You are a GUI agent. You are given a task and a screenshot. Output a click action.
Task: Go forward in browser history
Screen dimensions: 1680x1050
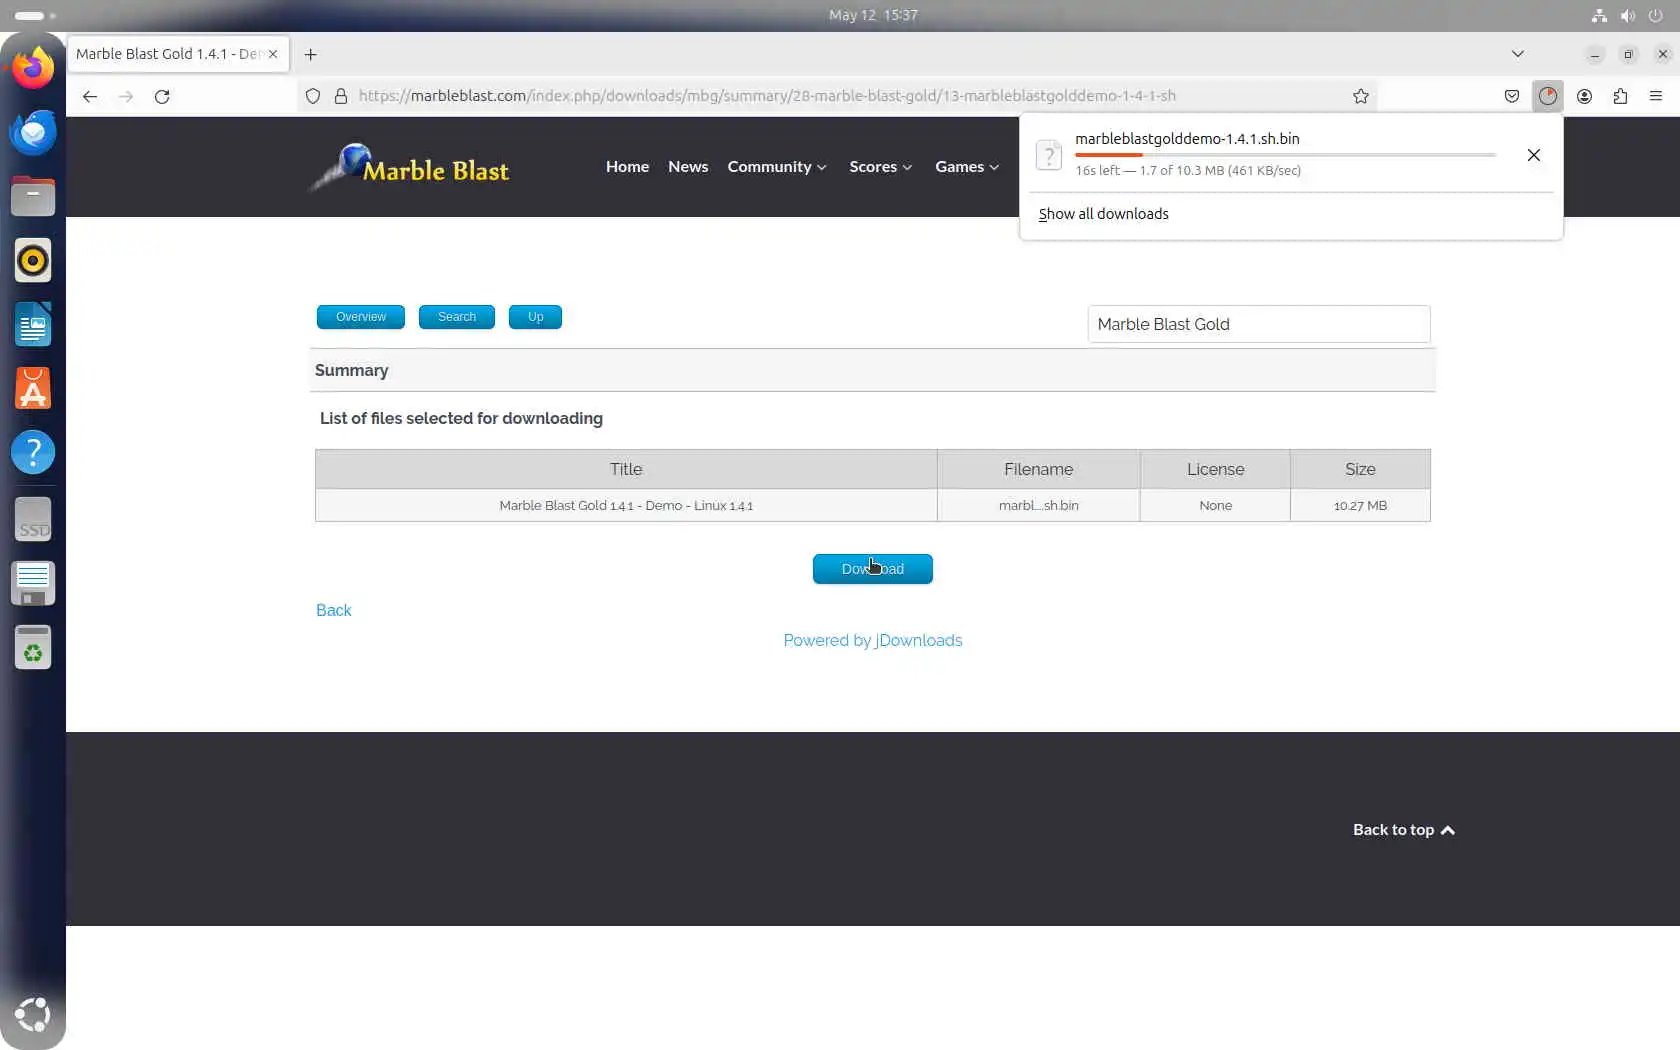(126, 96)
